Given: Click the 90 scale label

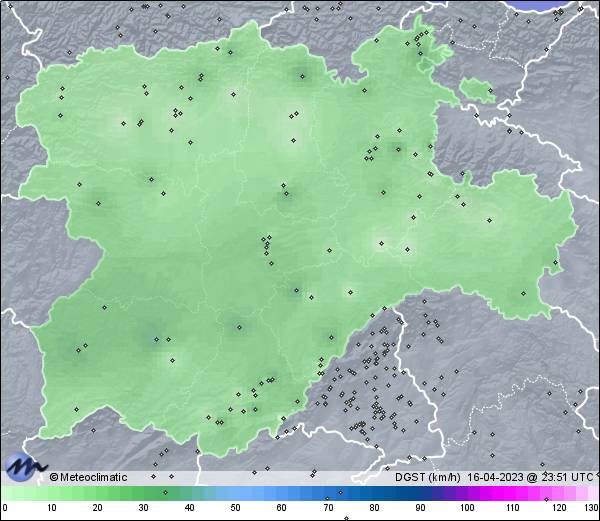Looking at the screenshot, I should (x=420, y=508).
